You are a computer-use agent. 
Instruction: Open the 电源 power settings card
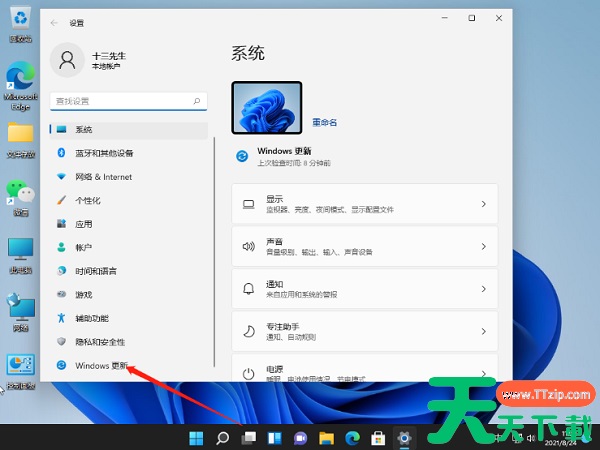(365, 368)
